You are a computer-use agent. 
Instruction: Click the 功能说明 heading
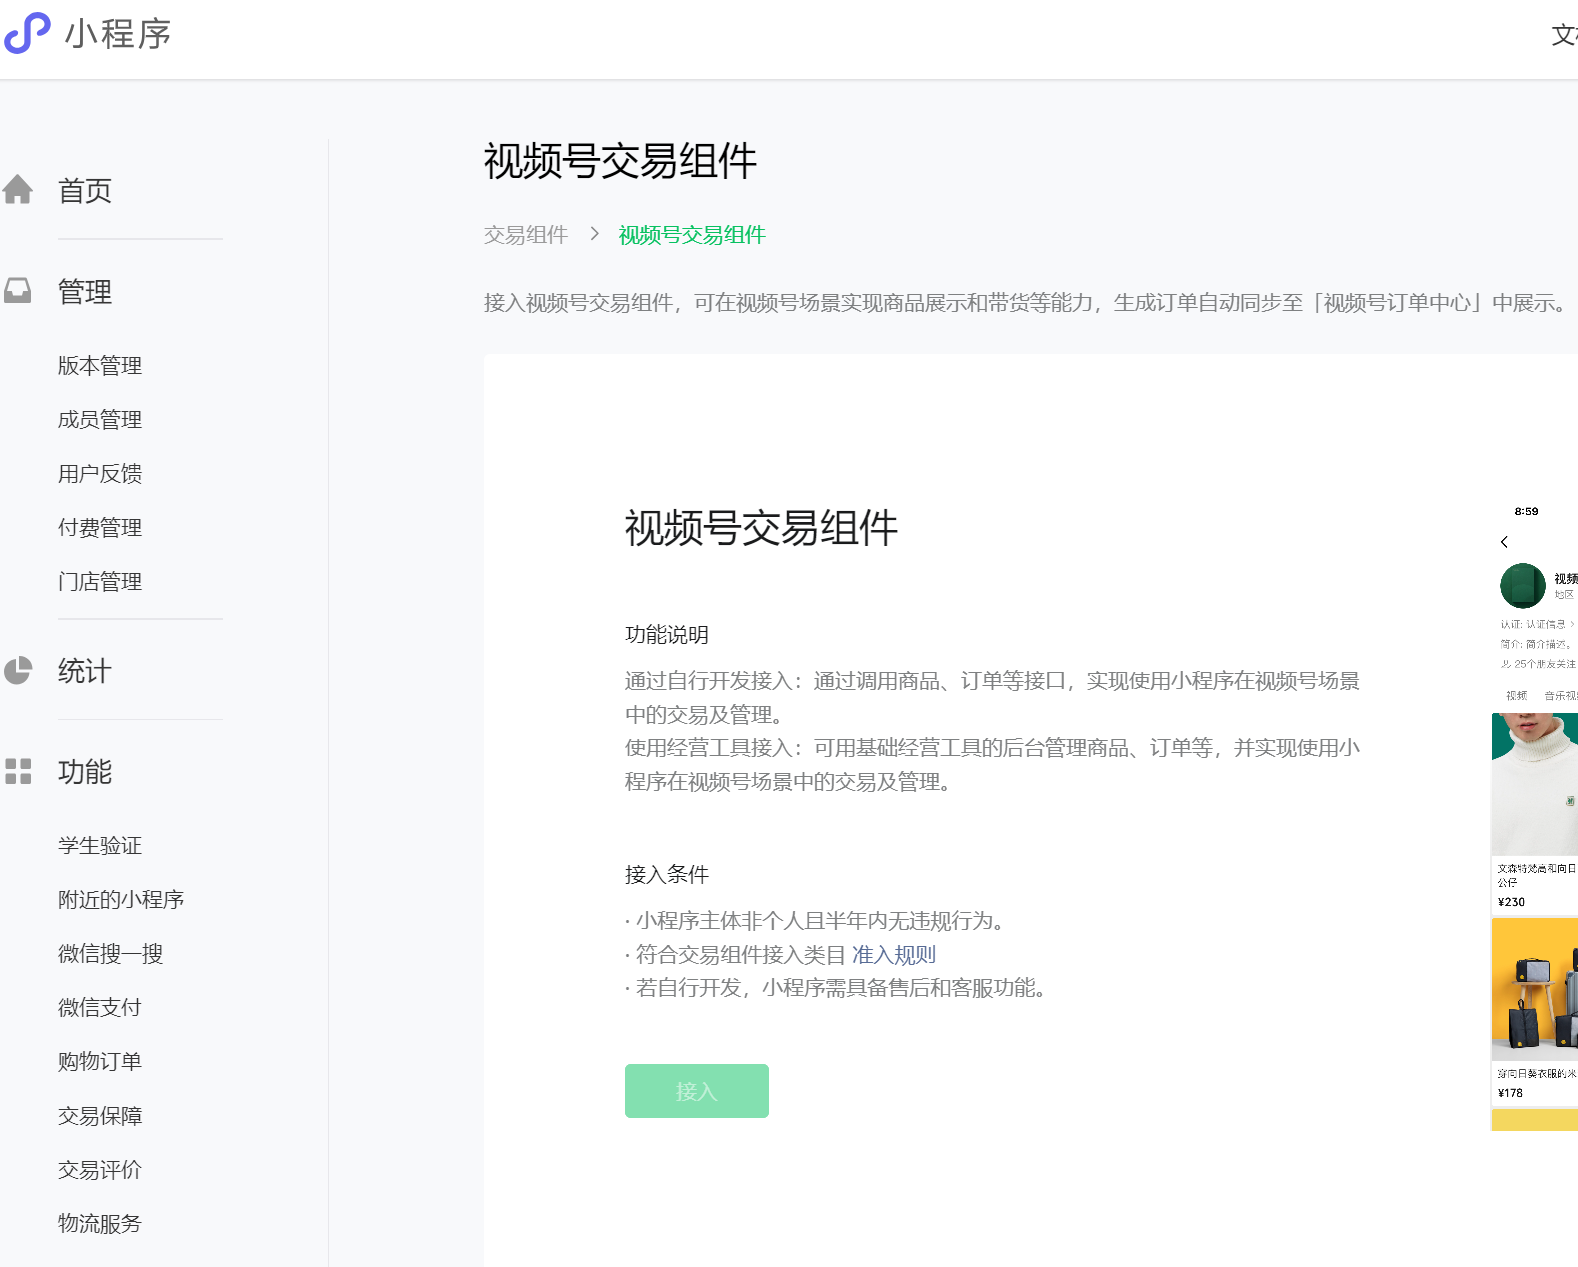point(667,635)
